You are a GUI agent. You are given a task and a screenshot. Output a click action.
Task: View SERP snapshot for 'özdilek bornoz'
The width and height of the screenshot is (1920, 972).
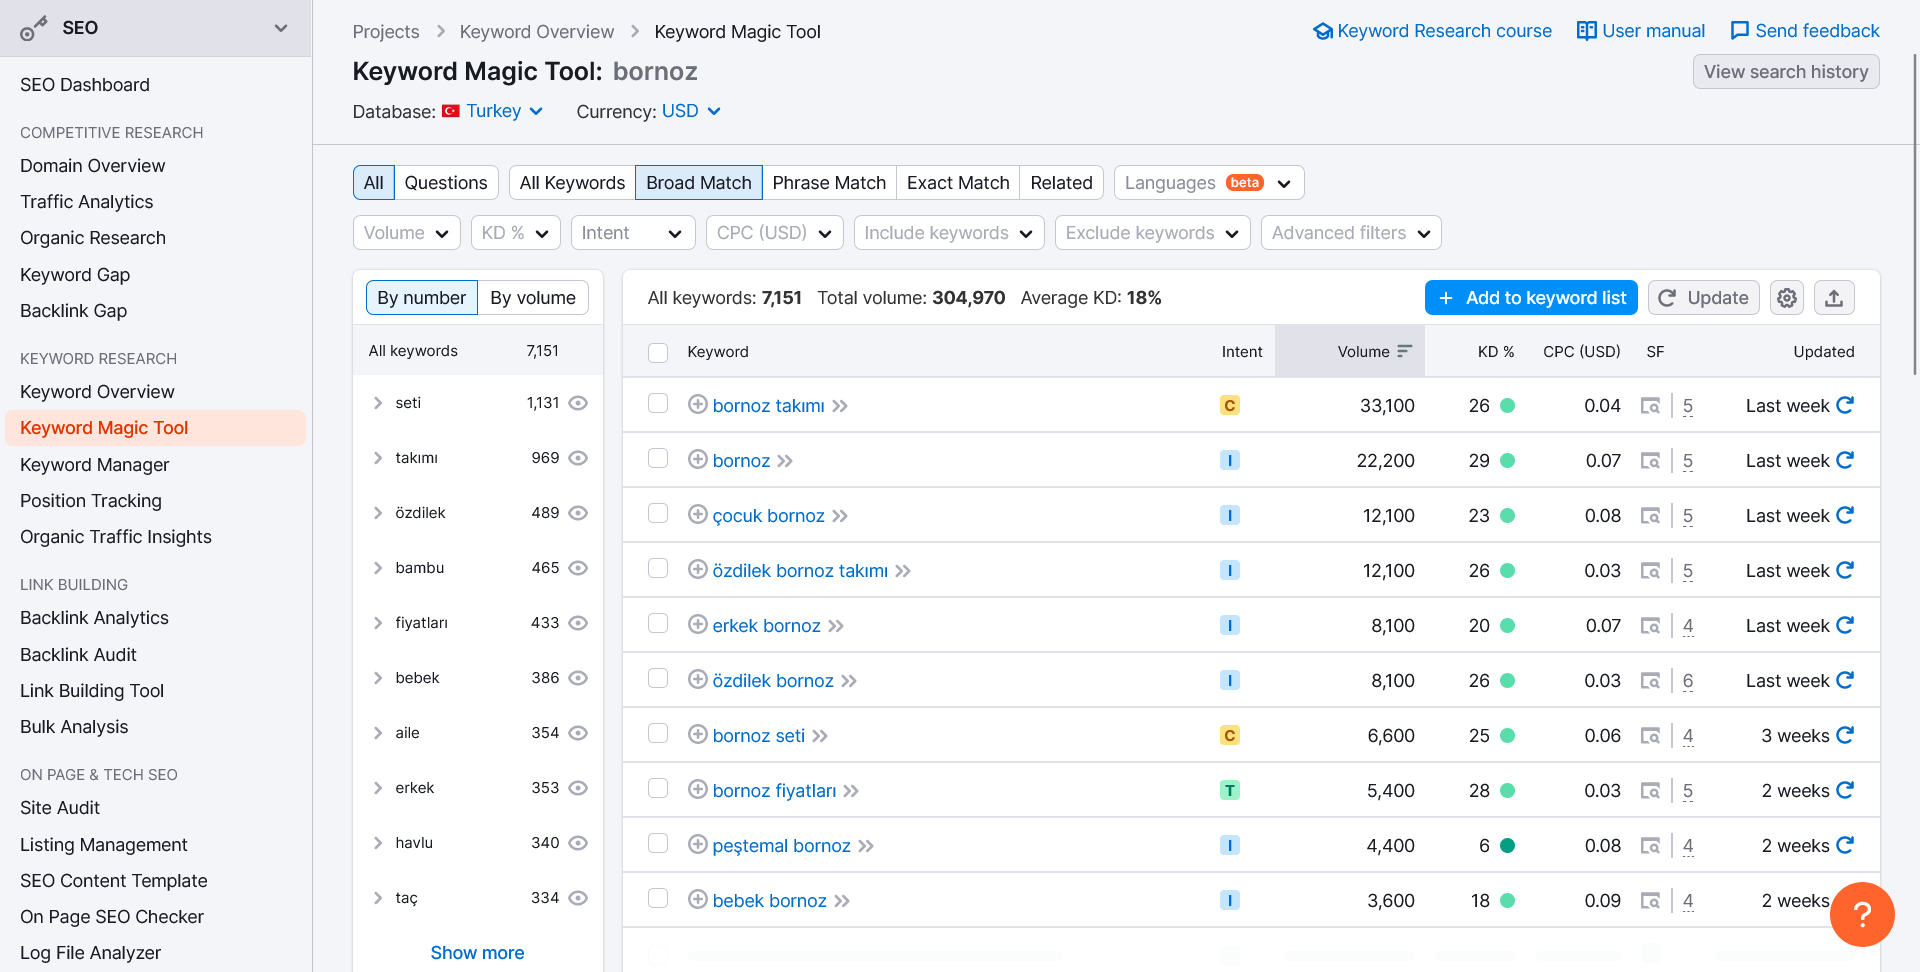pyautogui.click(x=1650, y=681)
